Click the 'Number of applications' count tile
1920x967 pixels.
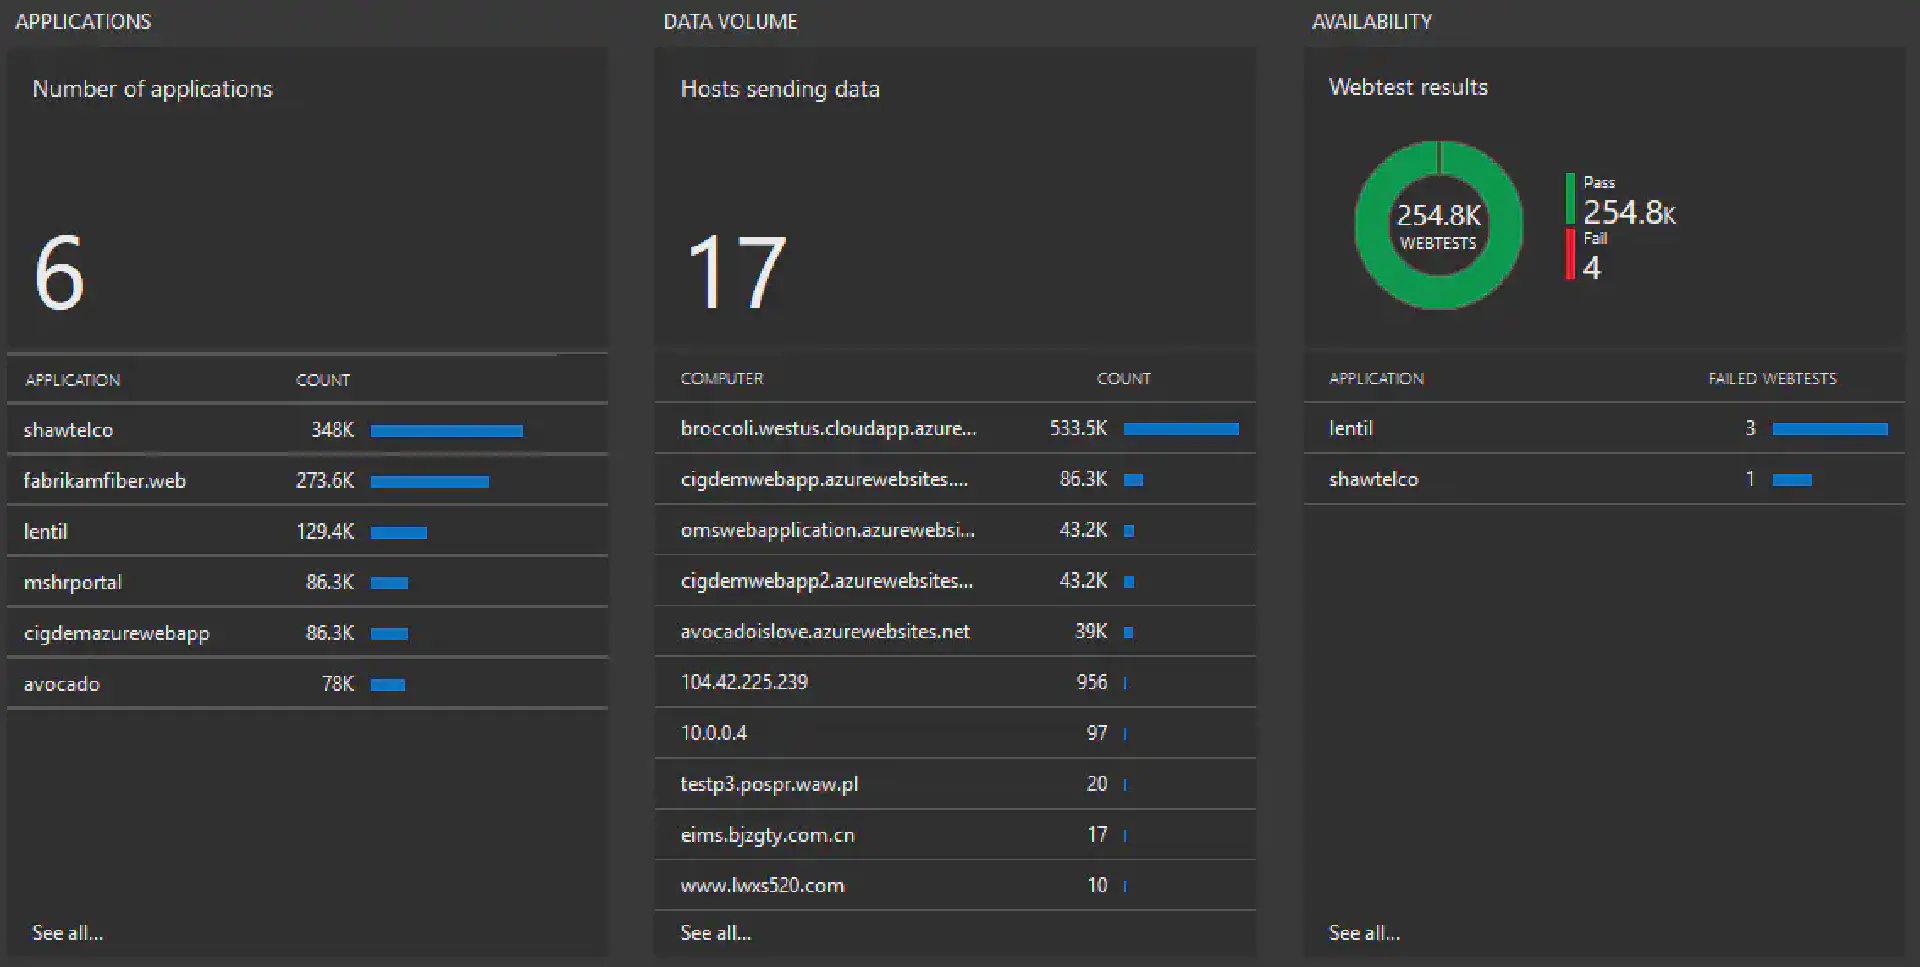click(x=307, y=200)
